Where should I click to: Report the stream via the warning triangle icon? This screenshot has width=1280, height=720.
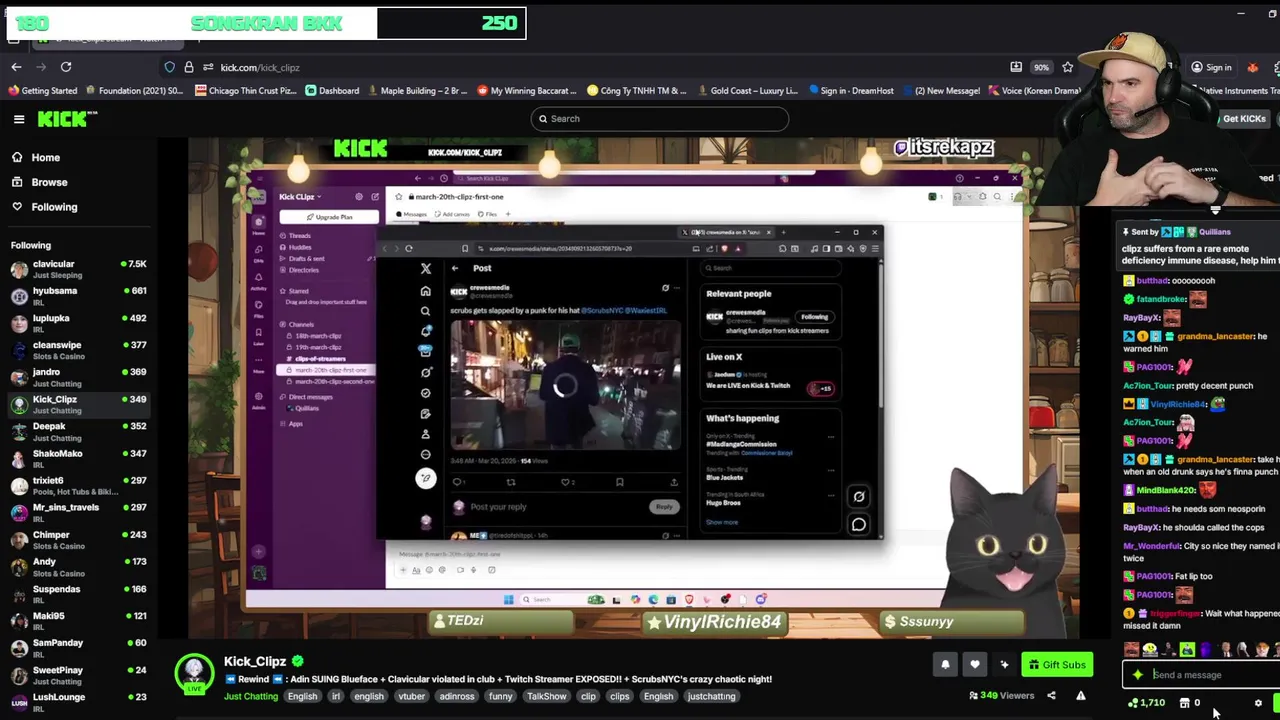click(x=1081, y=696)
